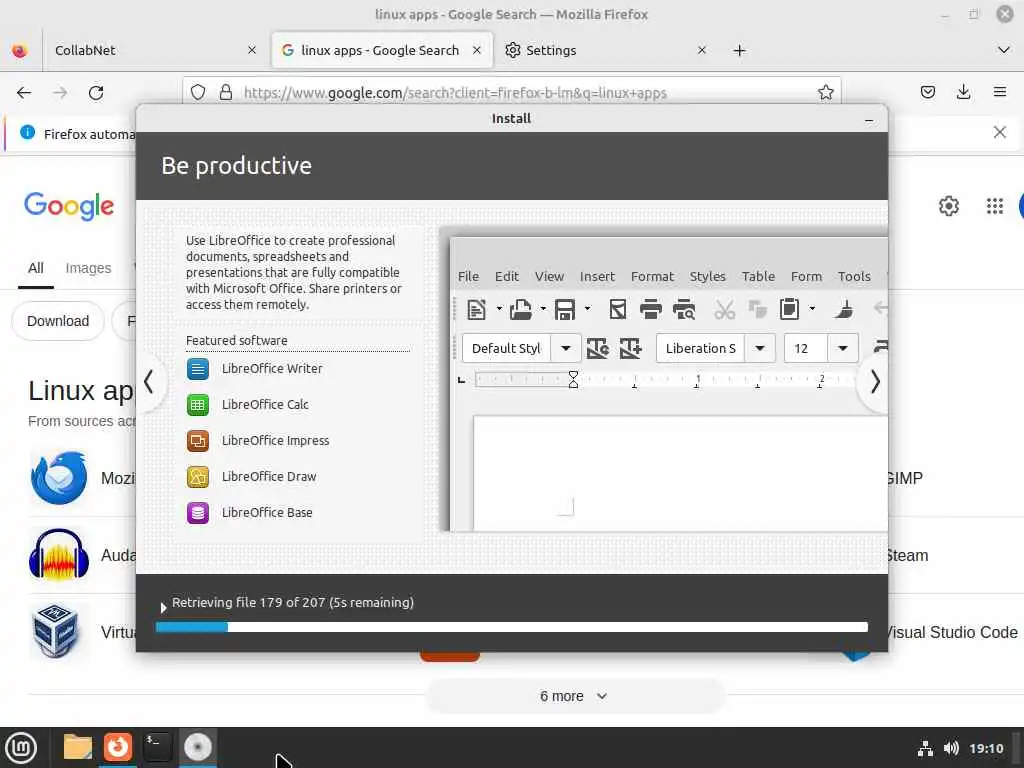Open the Default Style paragraph dropdown
The image size is (1024, 768).
566,348
